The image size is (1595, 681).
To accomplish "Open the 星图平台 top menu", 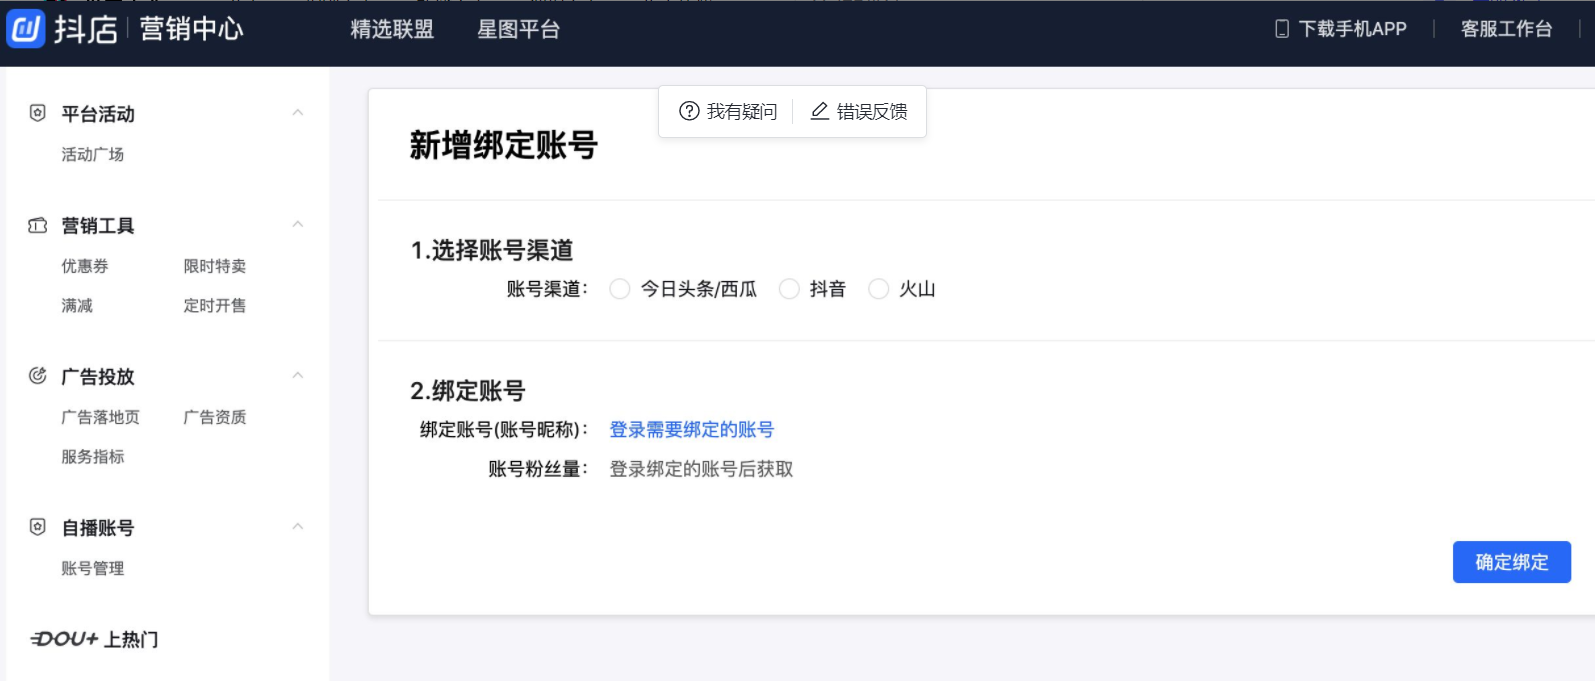I will pyautogui.click(x=518, y=30).
